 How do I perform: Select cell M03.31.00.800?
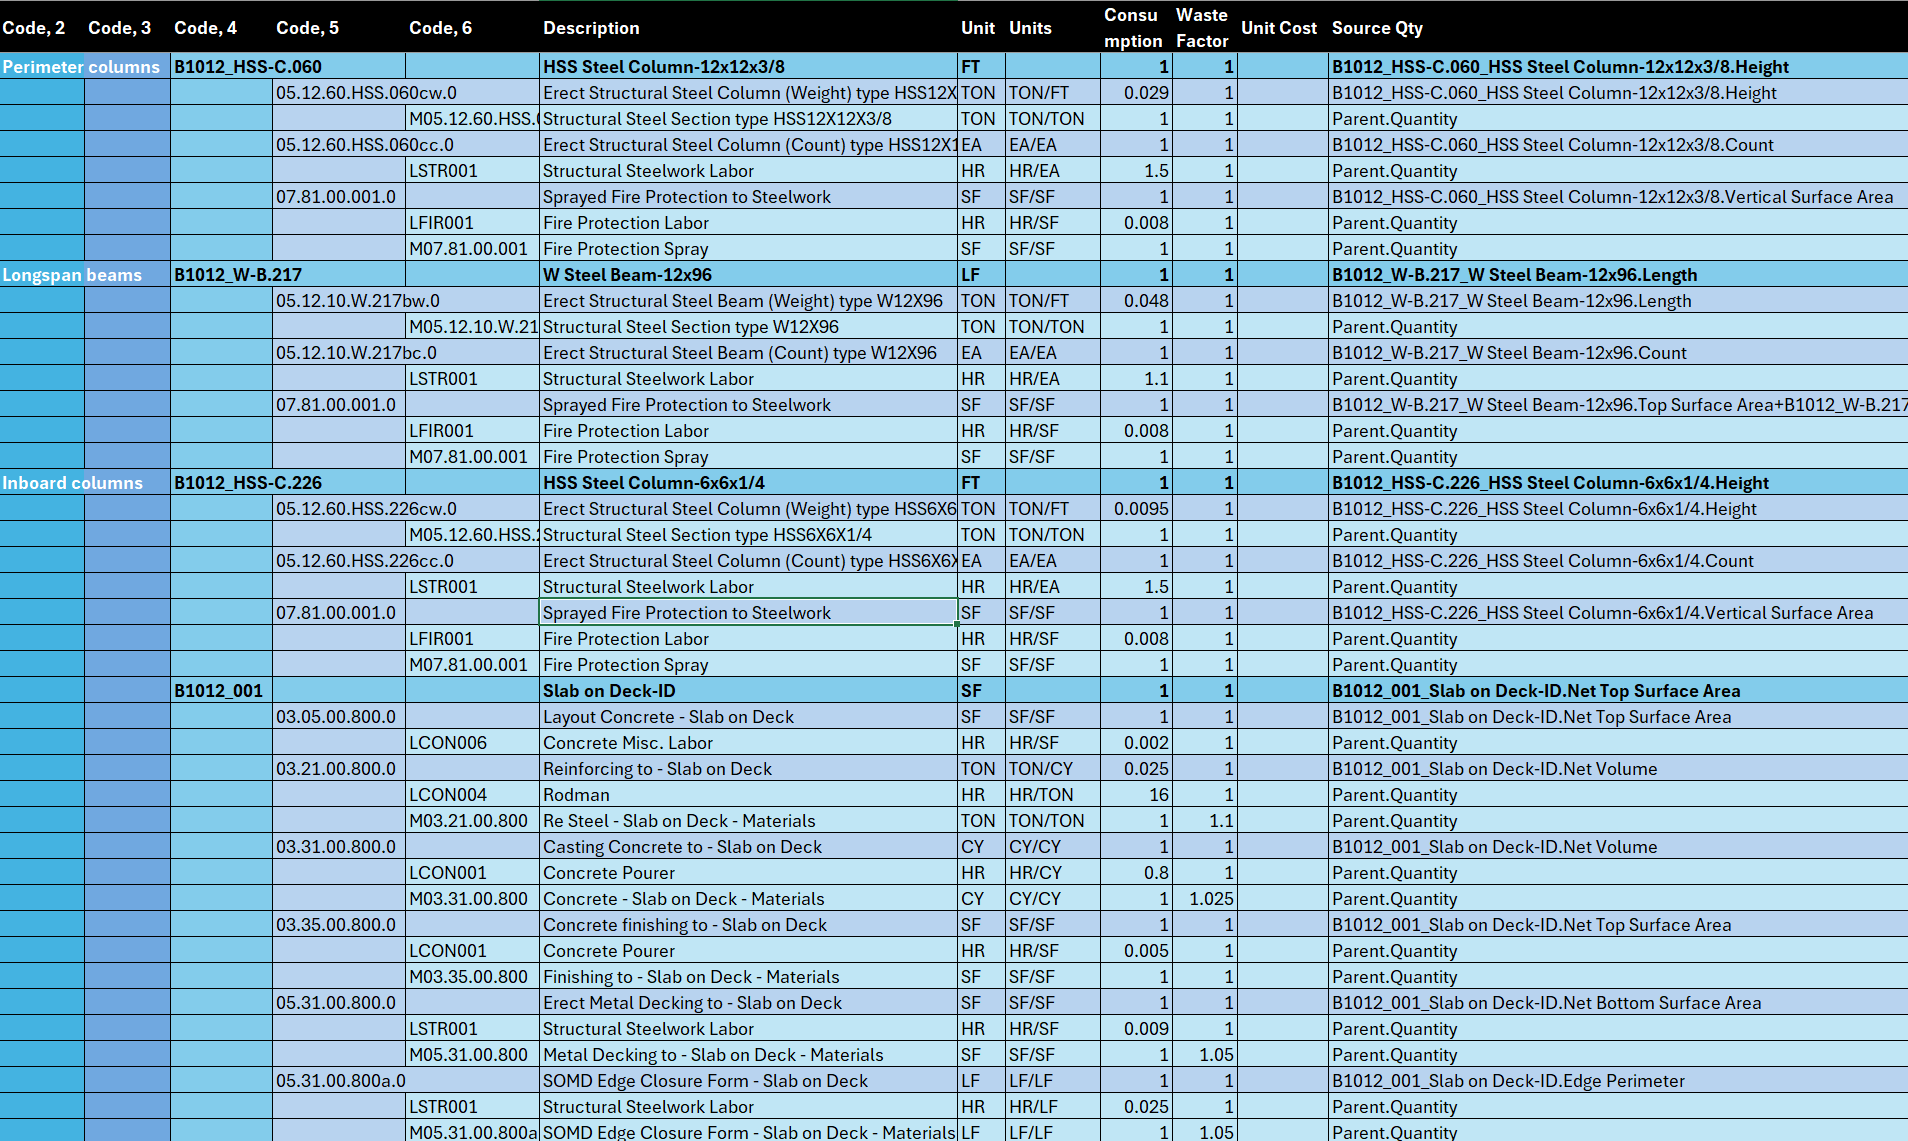pyautogui.click(x=472, y=899)
